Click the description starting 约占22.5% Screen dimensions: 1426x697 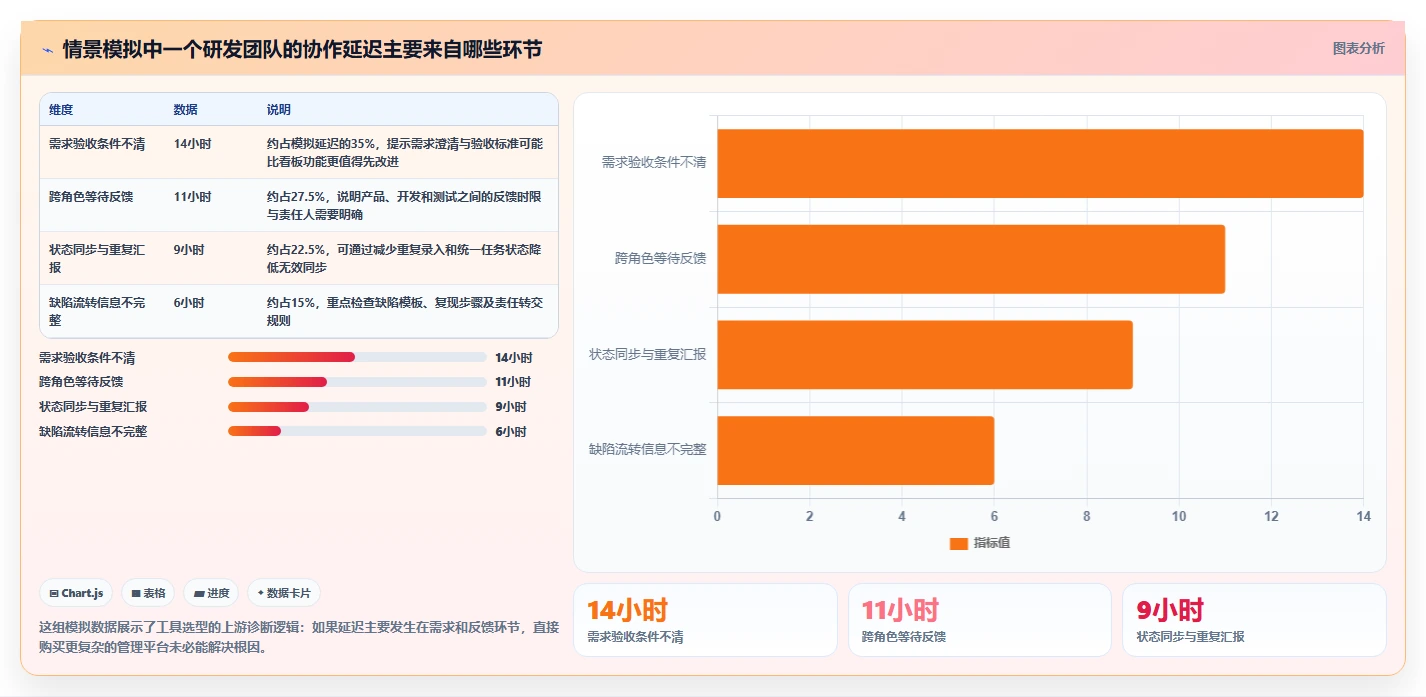tap(405, 258)
